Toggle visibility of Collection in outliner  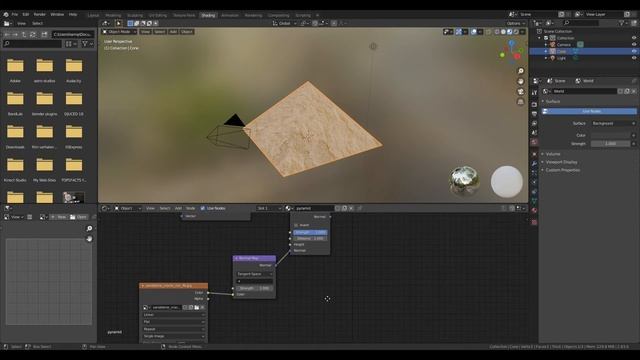[x=634, y=38]
